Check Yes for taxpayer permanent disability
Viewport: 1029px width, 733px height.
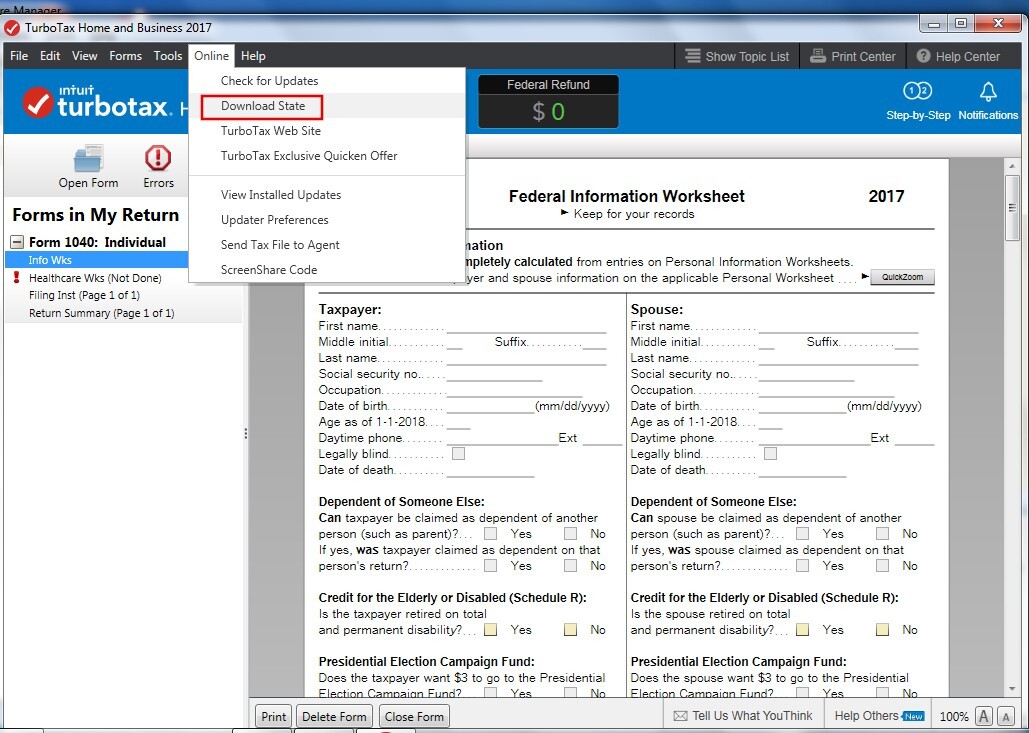point(490,630)
